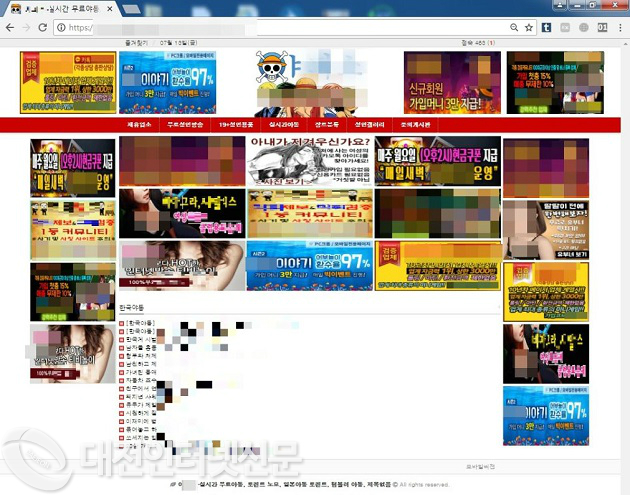Click the dark blue 't' extension icon
630x495 pixels.
tap(547, 27)
